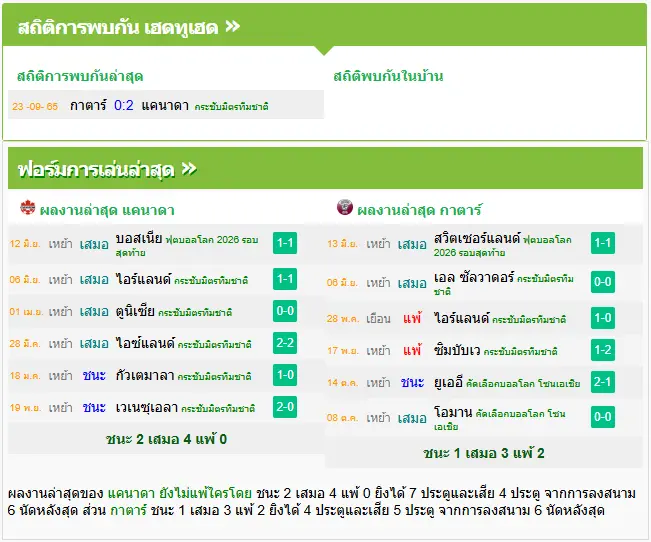Click the 0:2 score of กาตาร์ vs แคนาดา

(124, 105)
